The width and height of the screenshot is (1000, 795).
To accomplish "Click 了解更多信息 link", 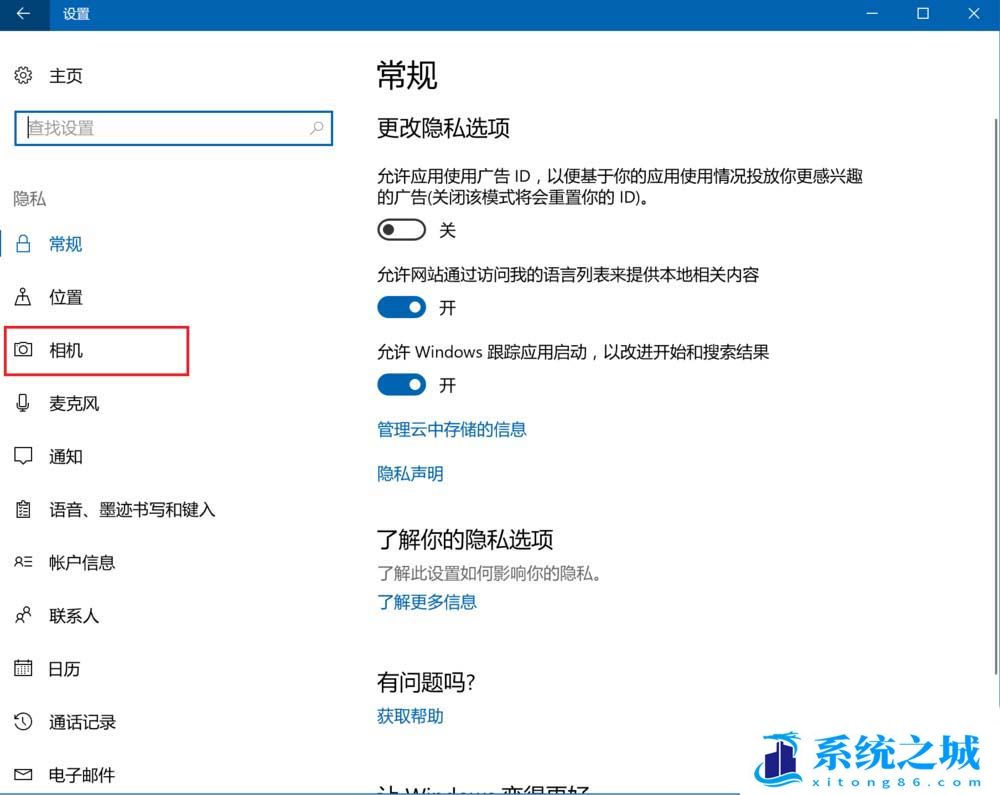I will click(427, 602).
